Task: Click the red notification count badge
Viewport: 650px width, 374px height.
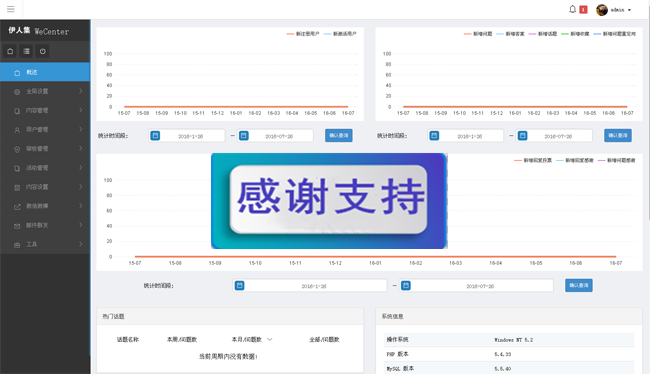Action: [583, 9]
